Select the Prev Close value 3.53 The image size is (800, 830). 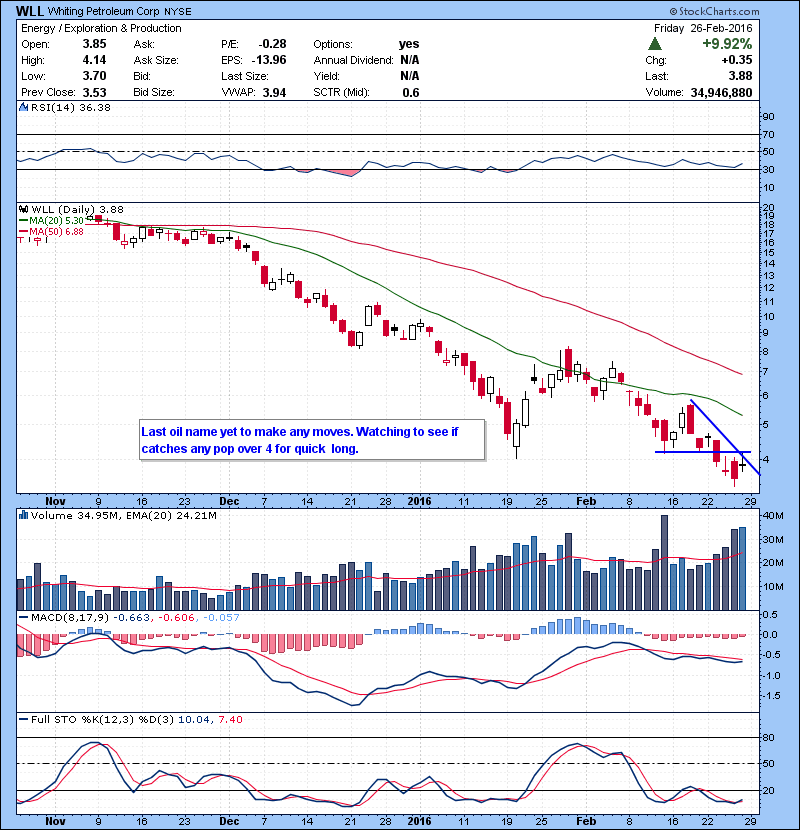point(94,93)
